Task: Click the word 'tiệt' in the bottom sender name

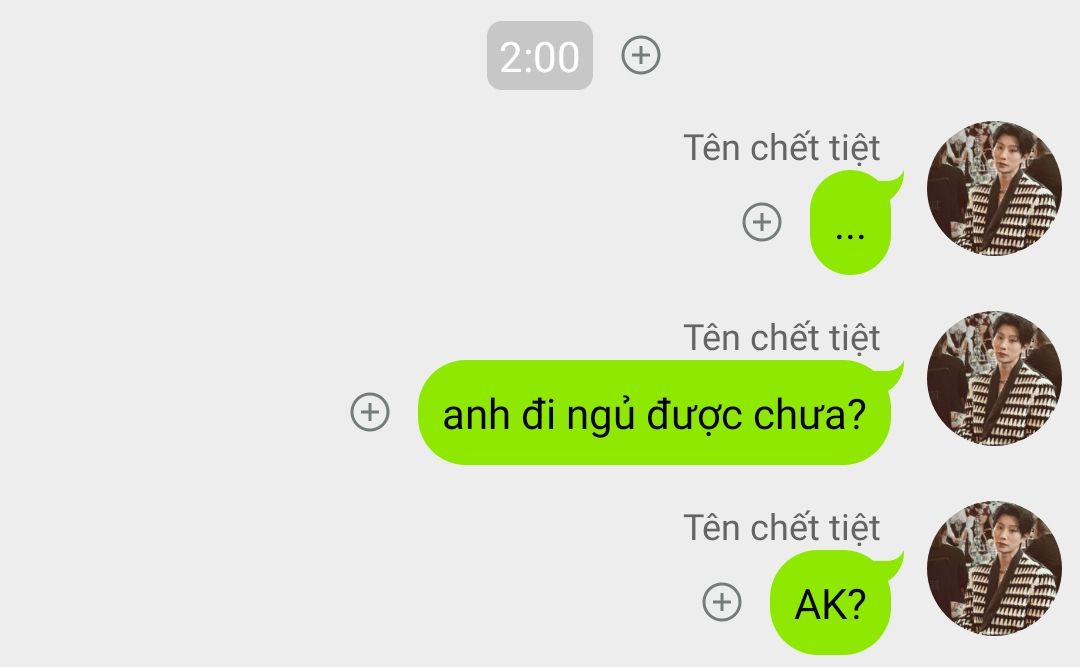Action: 855,528
